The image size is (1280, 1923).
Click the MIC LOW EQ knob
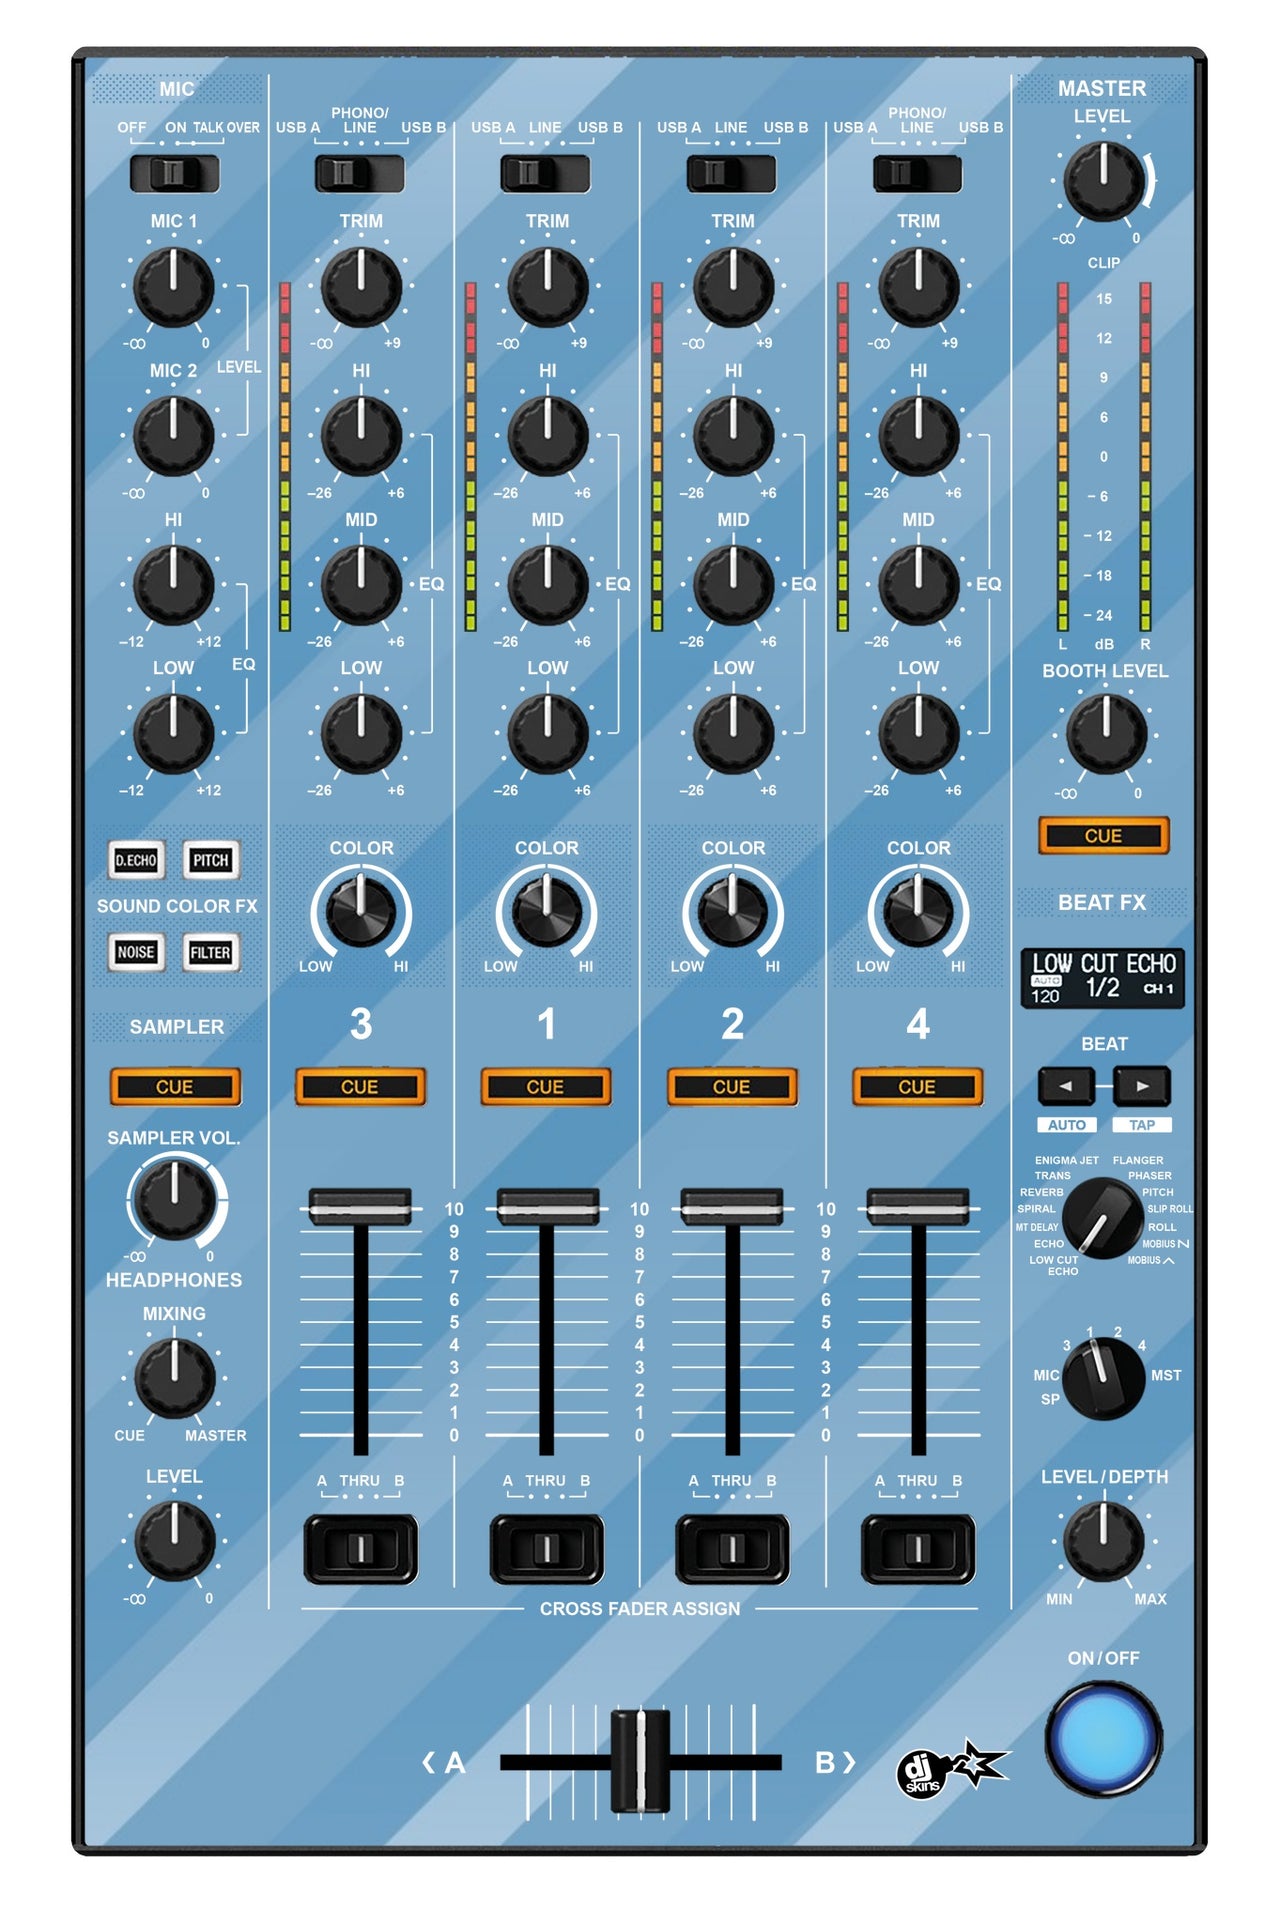point(174,734)
